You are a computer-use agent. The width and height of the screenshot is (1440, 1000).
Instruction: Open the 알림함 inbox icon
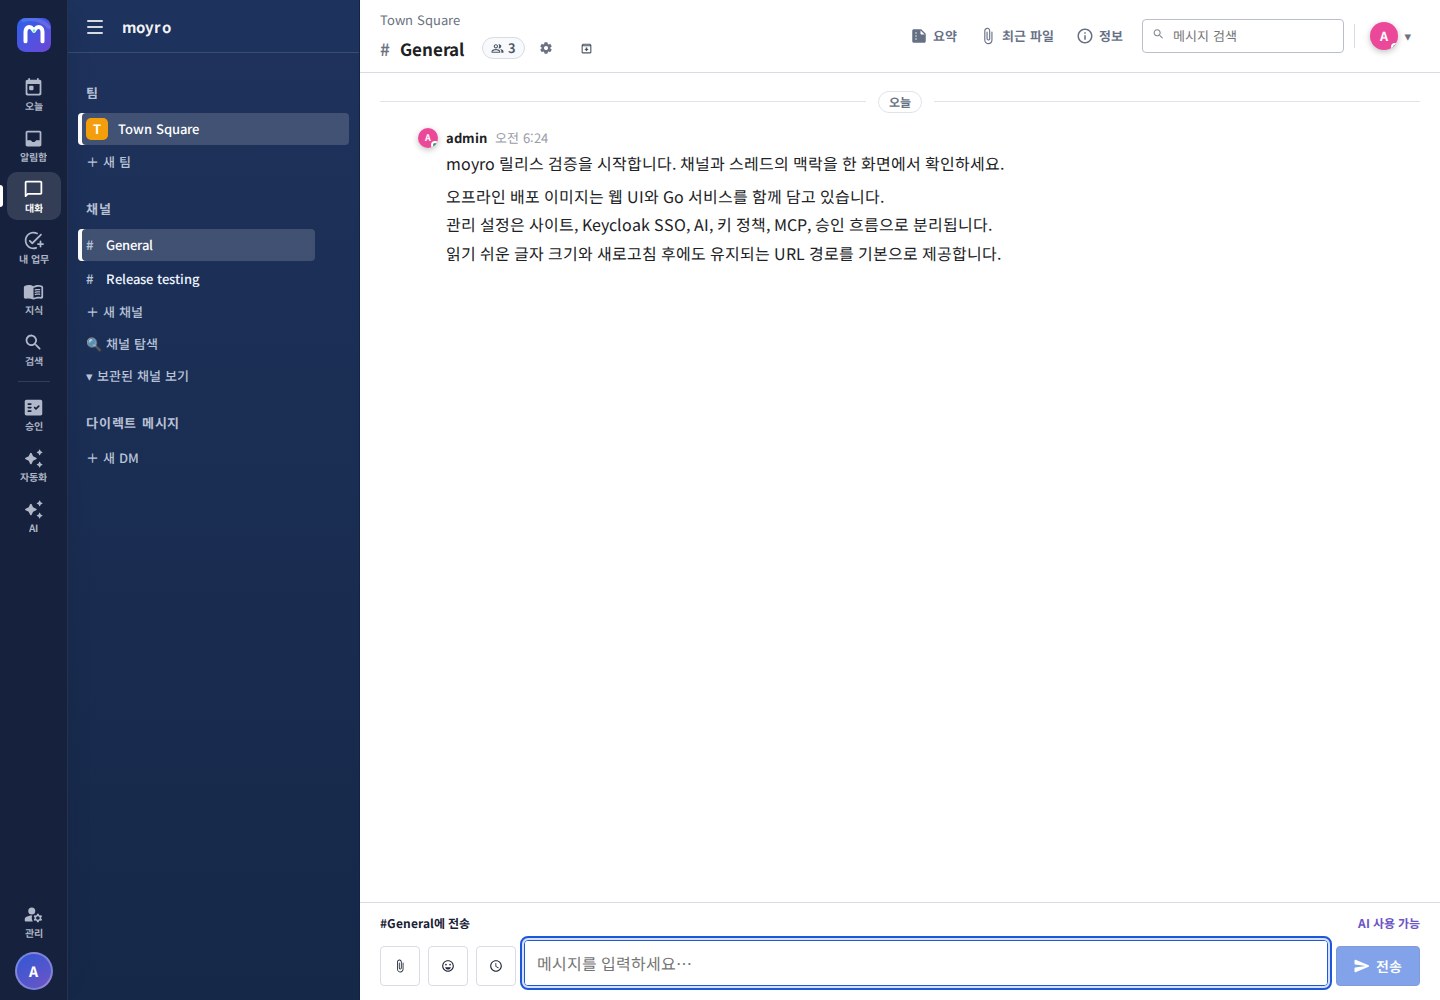(x=34, y=145)
